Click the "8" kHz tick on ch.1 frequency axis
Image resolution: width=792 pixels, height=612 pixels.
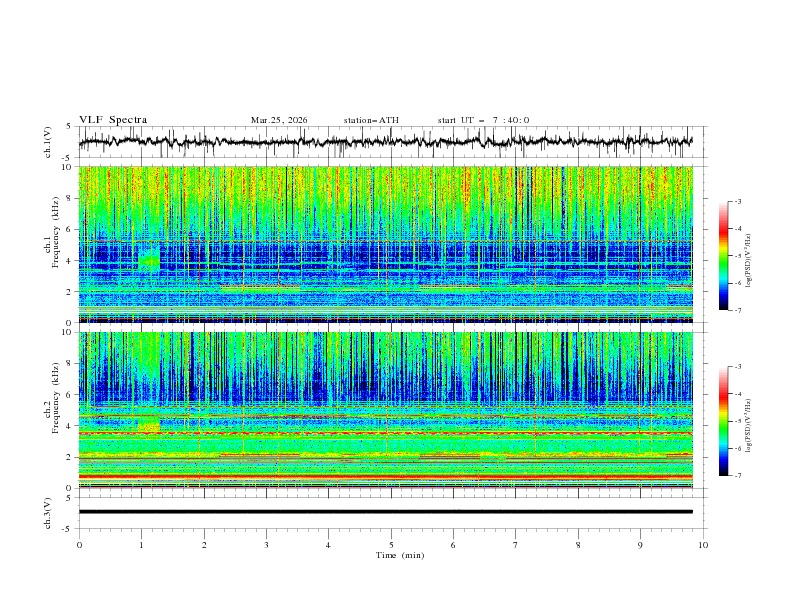click(70, 198)
